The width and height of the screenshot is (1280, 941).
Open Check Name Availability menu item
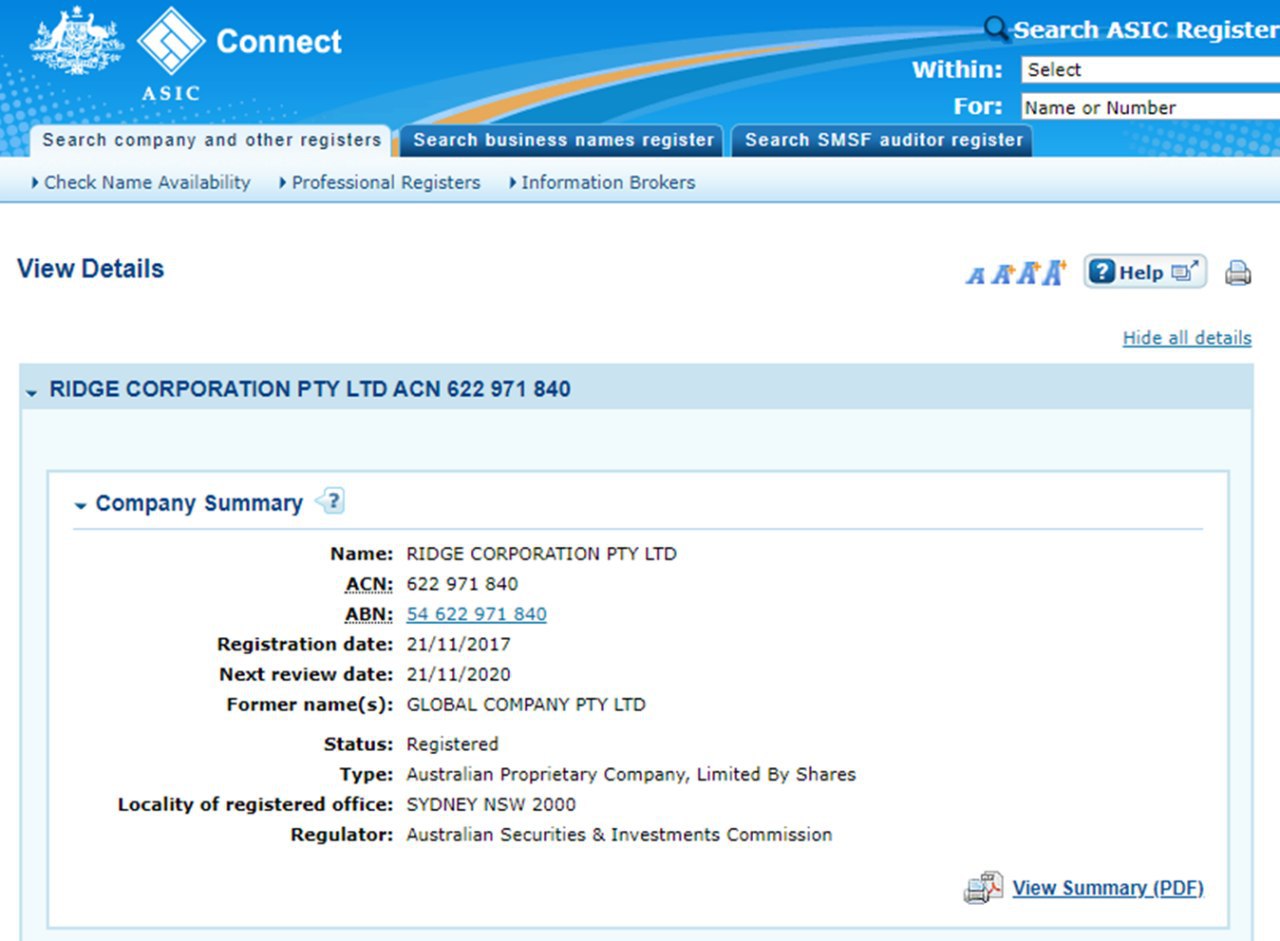click(x=146, y=183)
